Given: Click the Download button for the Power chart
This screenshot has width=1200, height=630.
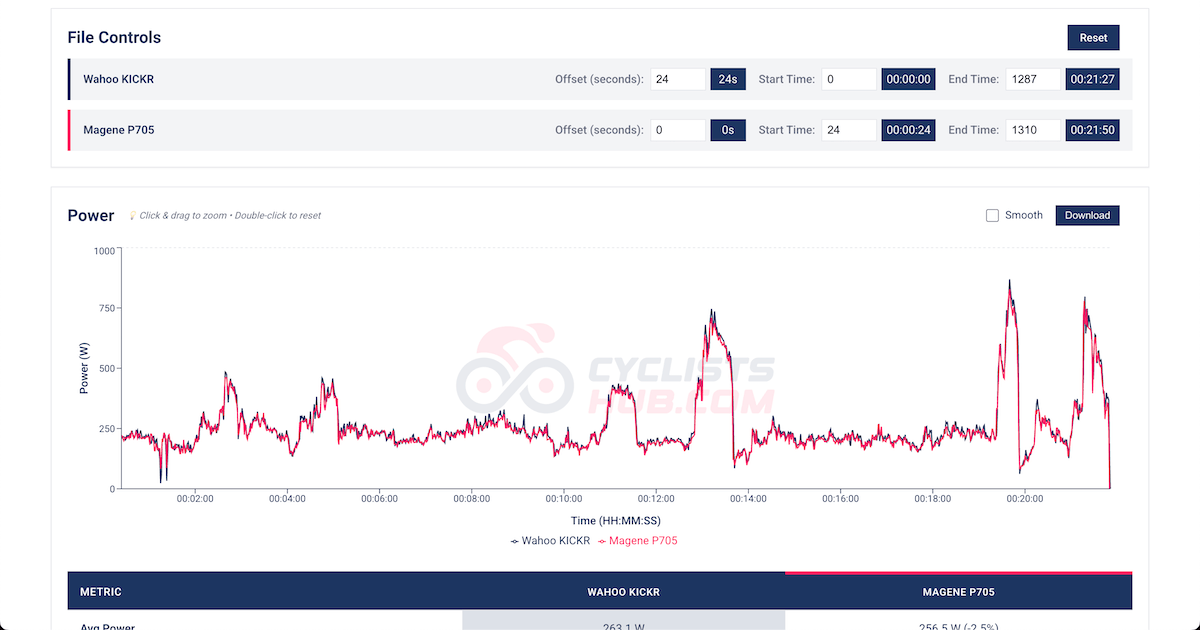Looking at the screenshot, I should [1087, 215].
